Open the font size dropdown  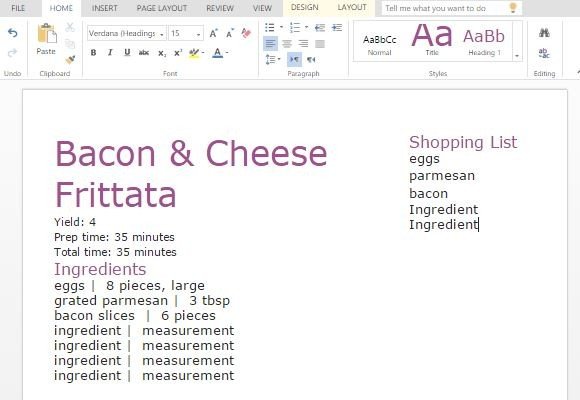point(199,34)
